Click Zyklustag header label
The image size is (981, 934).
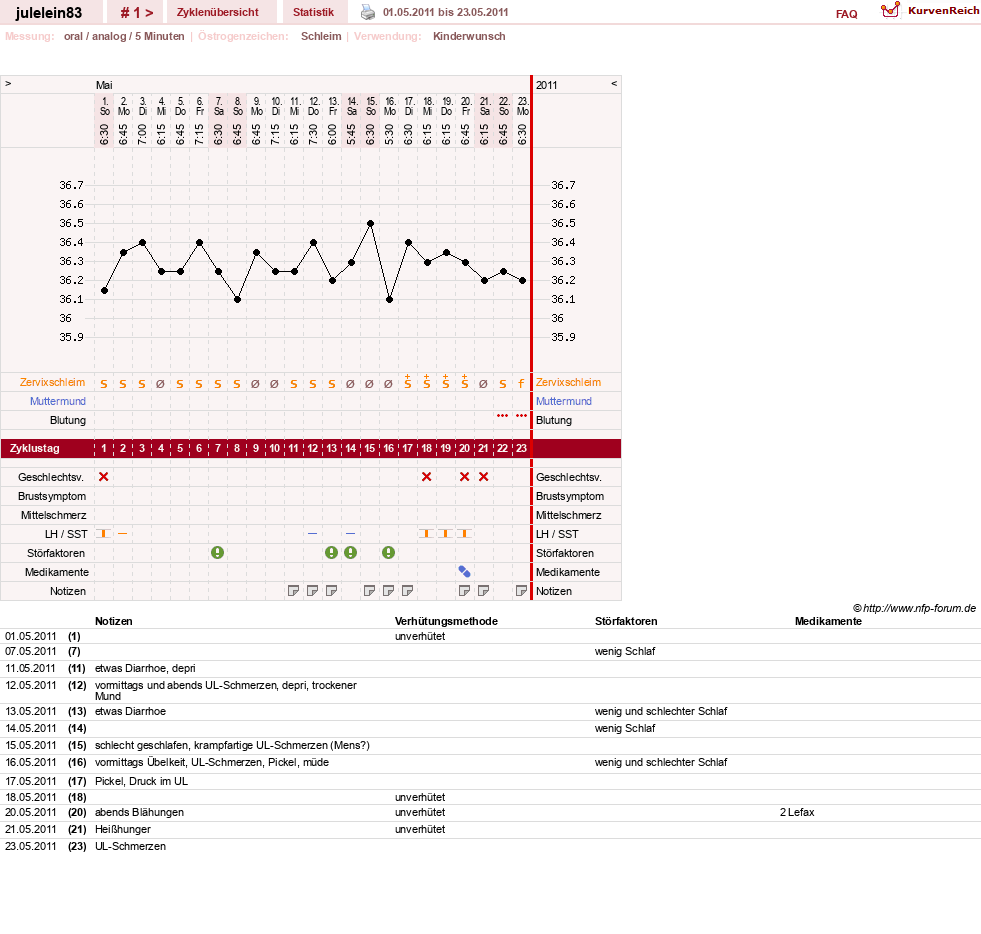(34, 449)
